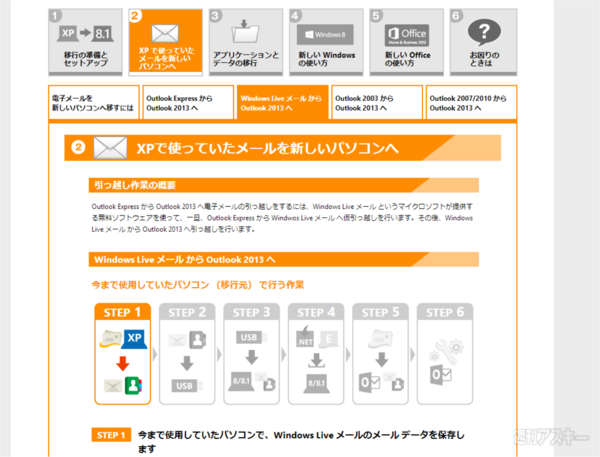
Task: Click the Outlook icon in STEP 5
Action: pyautogui.click(x=370, y=383)
